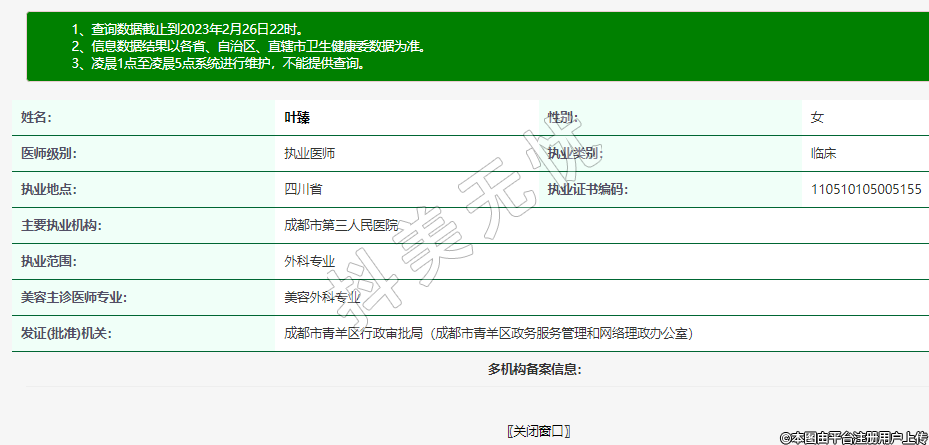This screenshot has width=929, height=445.
Task: Select the 执业医师 value text
Action: 310,154
